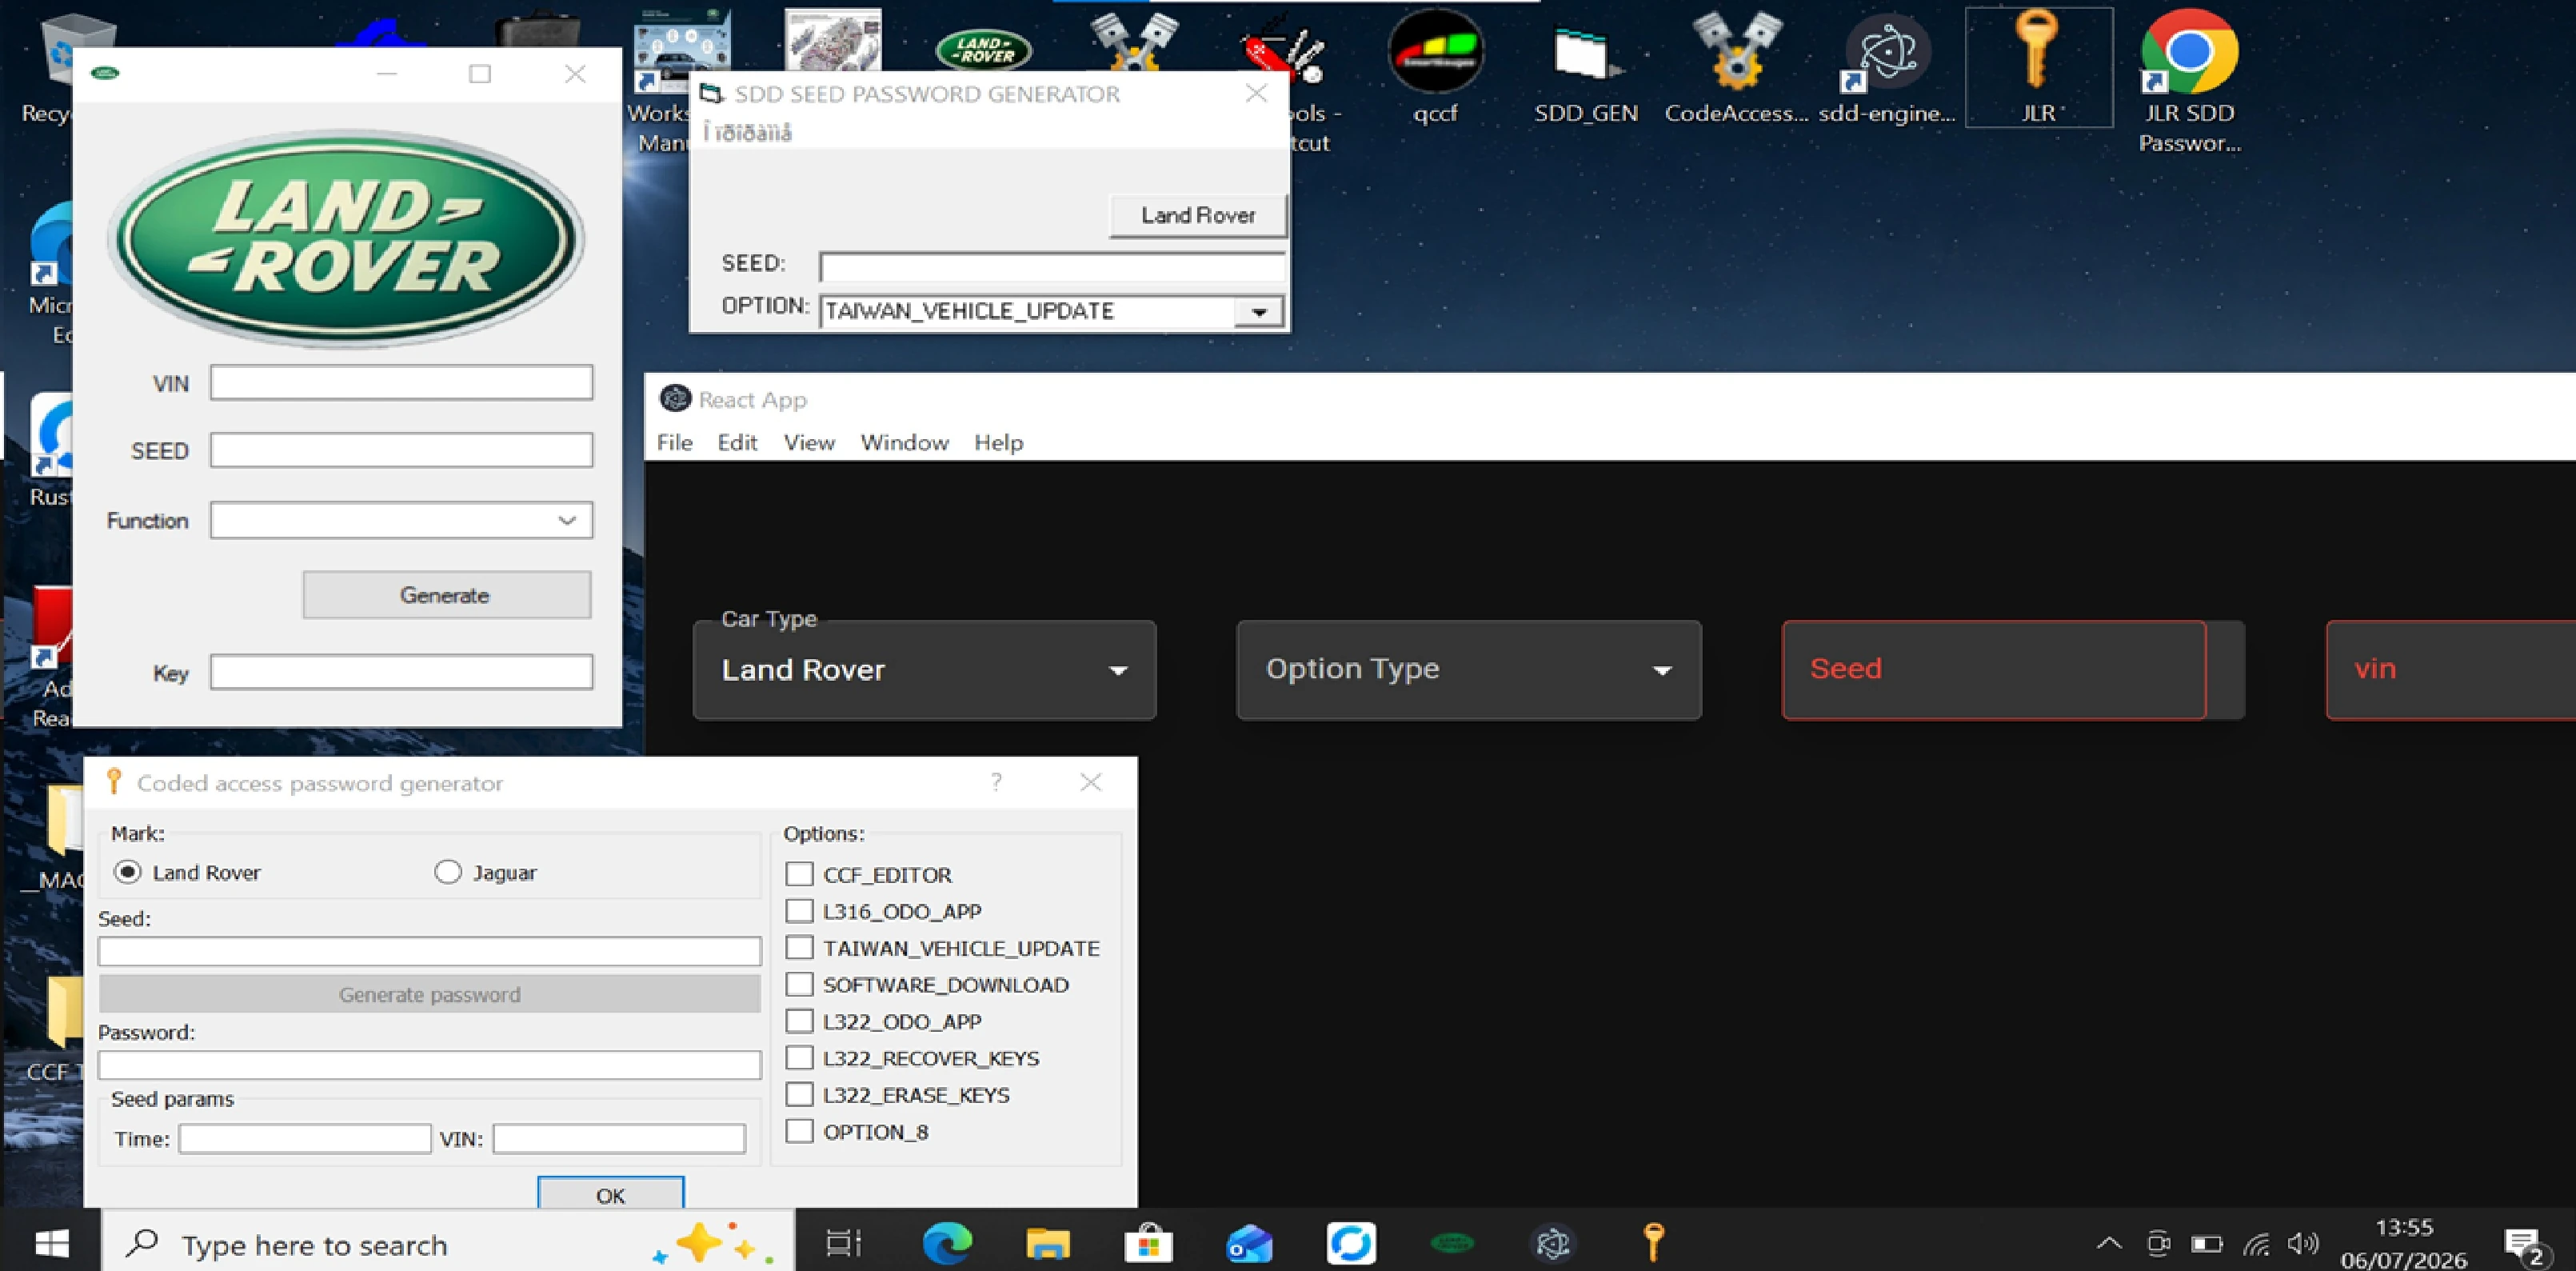
Task: Open the Edit menu in React App
Action: (737, 442)
